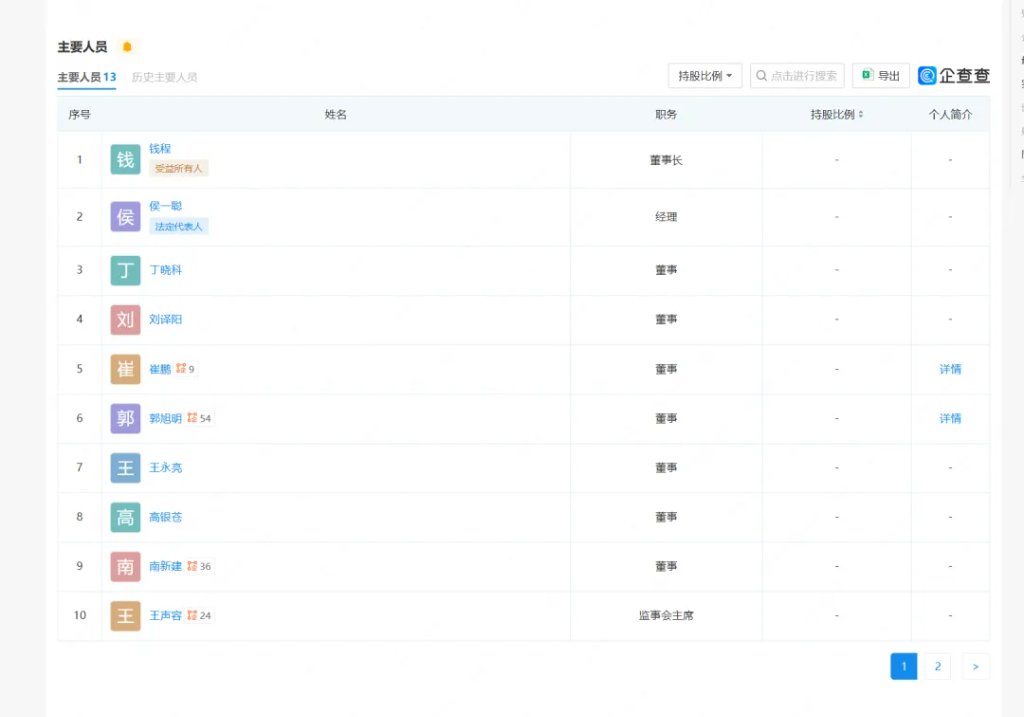1024x717 pixels.
Task: Open 丁晓科 person name link
Action: [x=165, y=270]
